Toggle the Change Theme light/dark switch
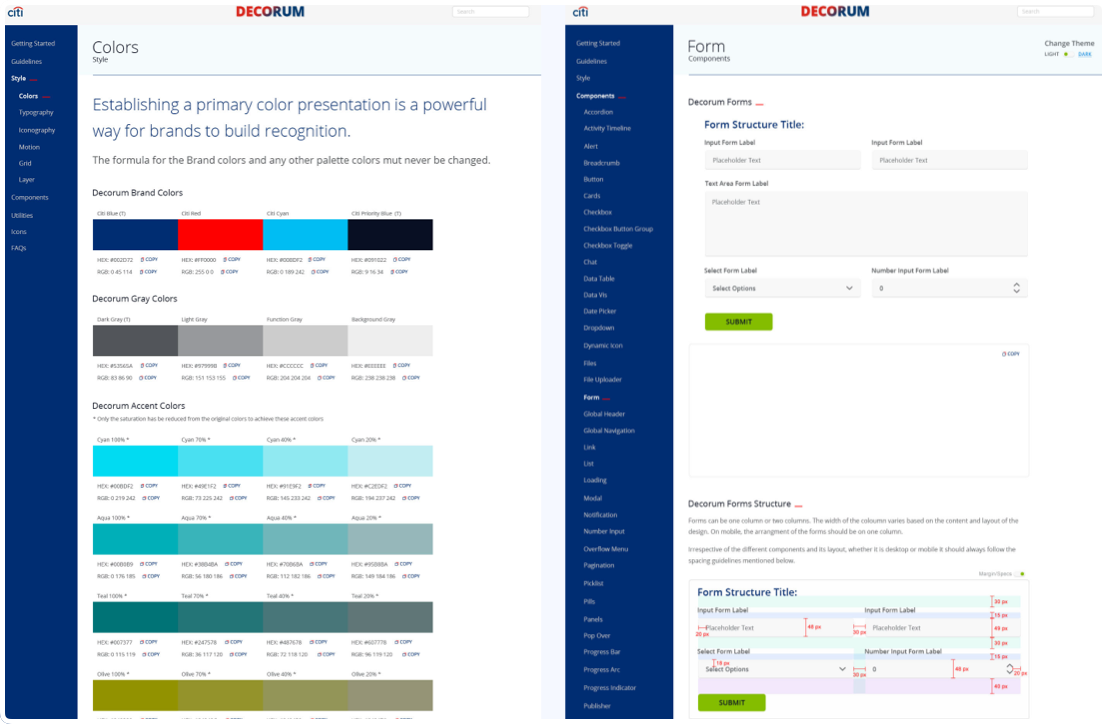This screenshot has width=1107, height=724. 1067,54
